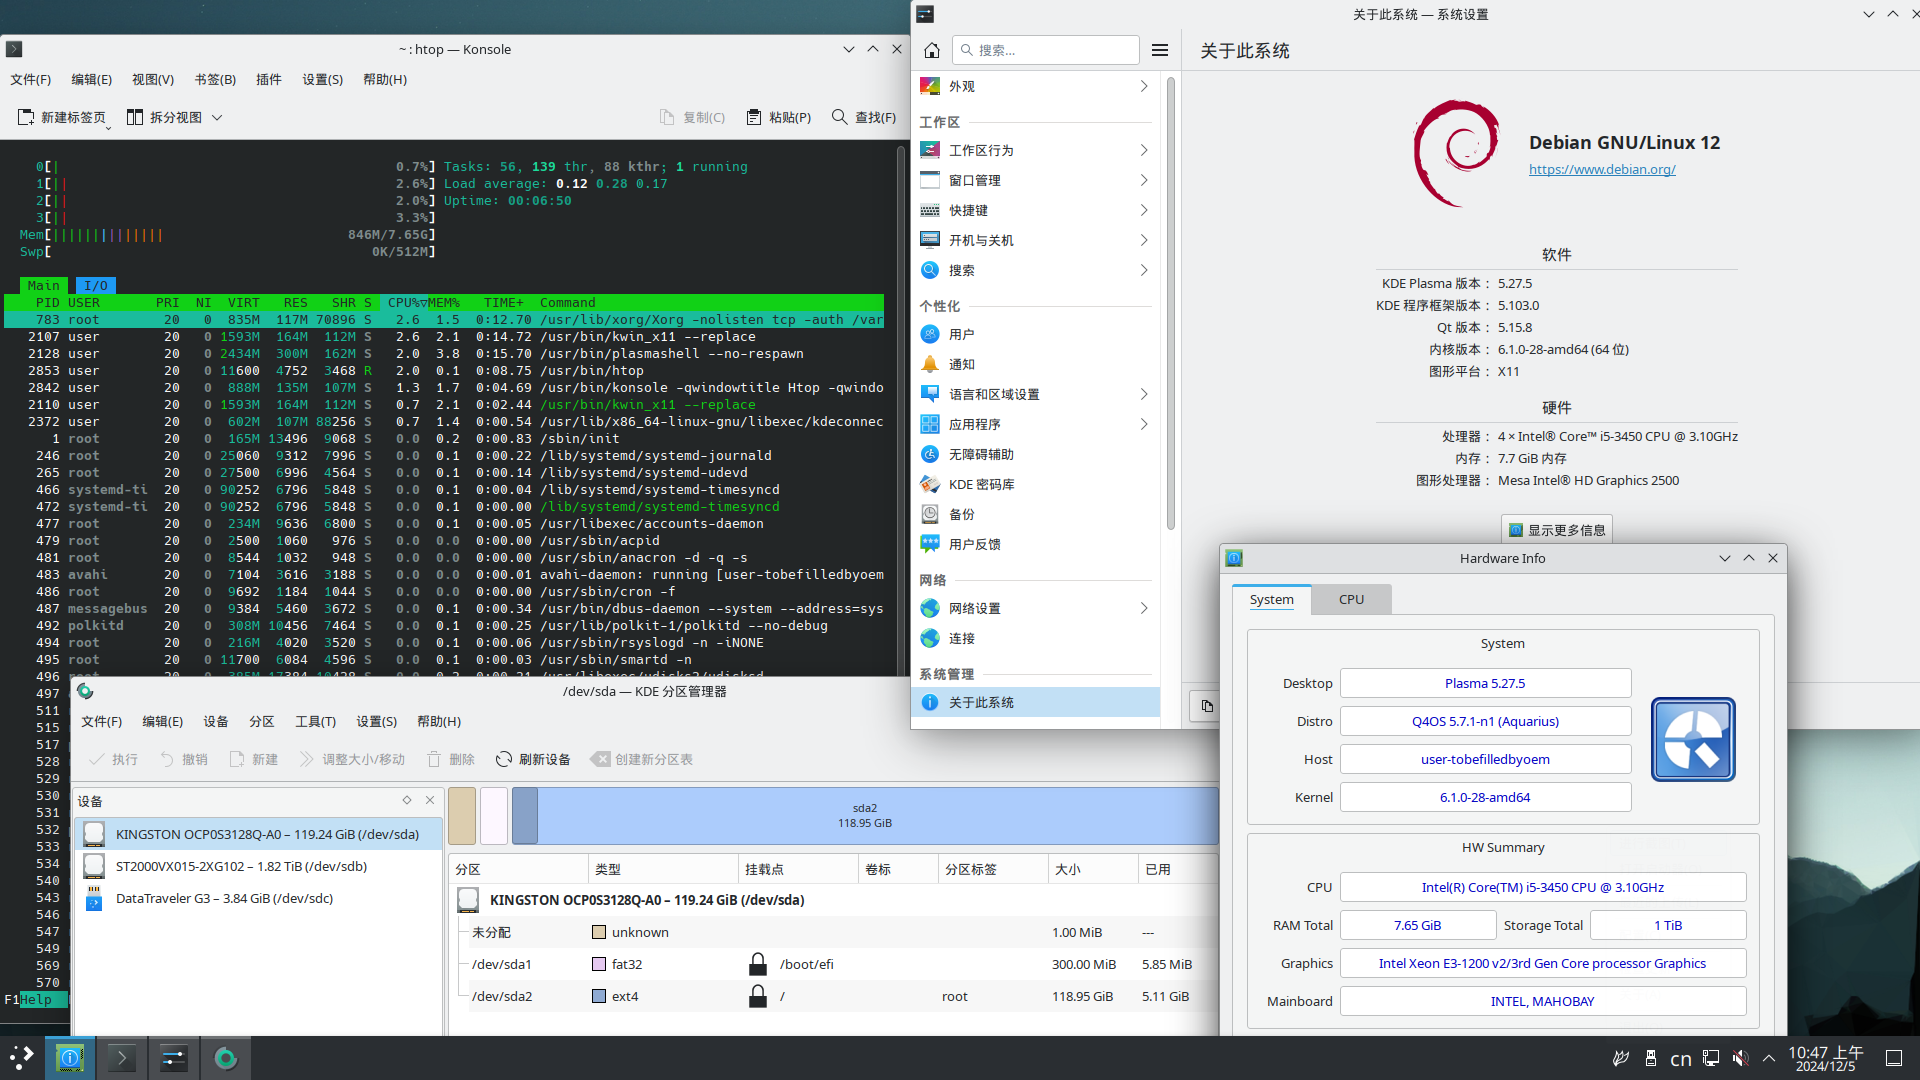Click the Konsole find (查找) icon

tap(839, 117)
